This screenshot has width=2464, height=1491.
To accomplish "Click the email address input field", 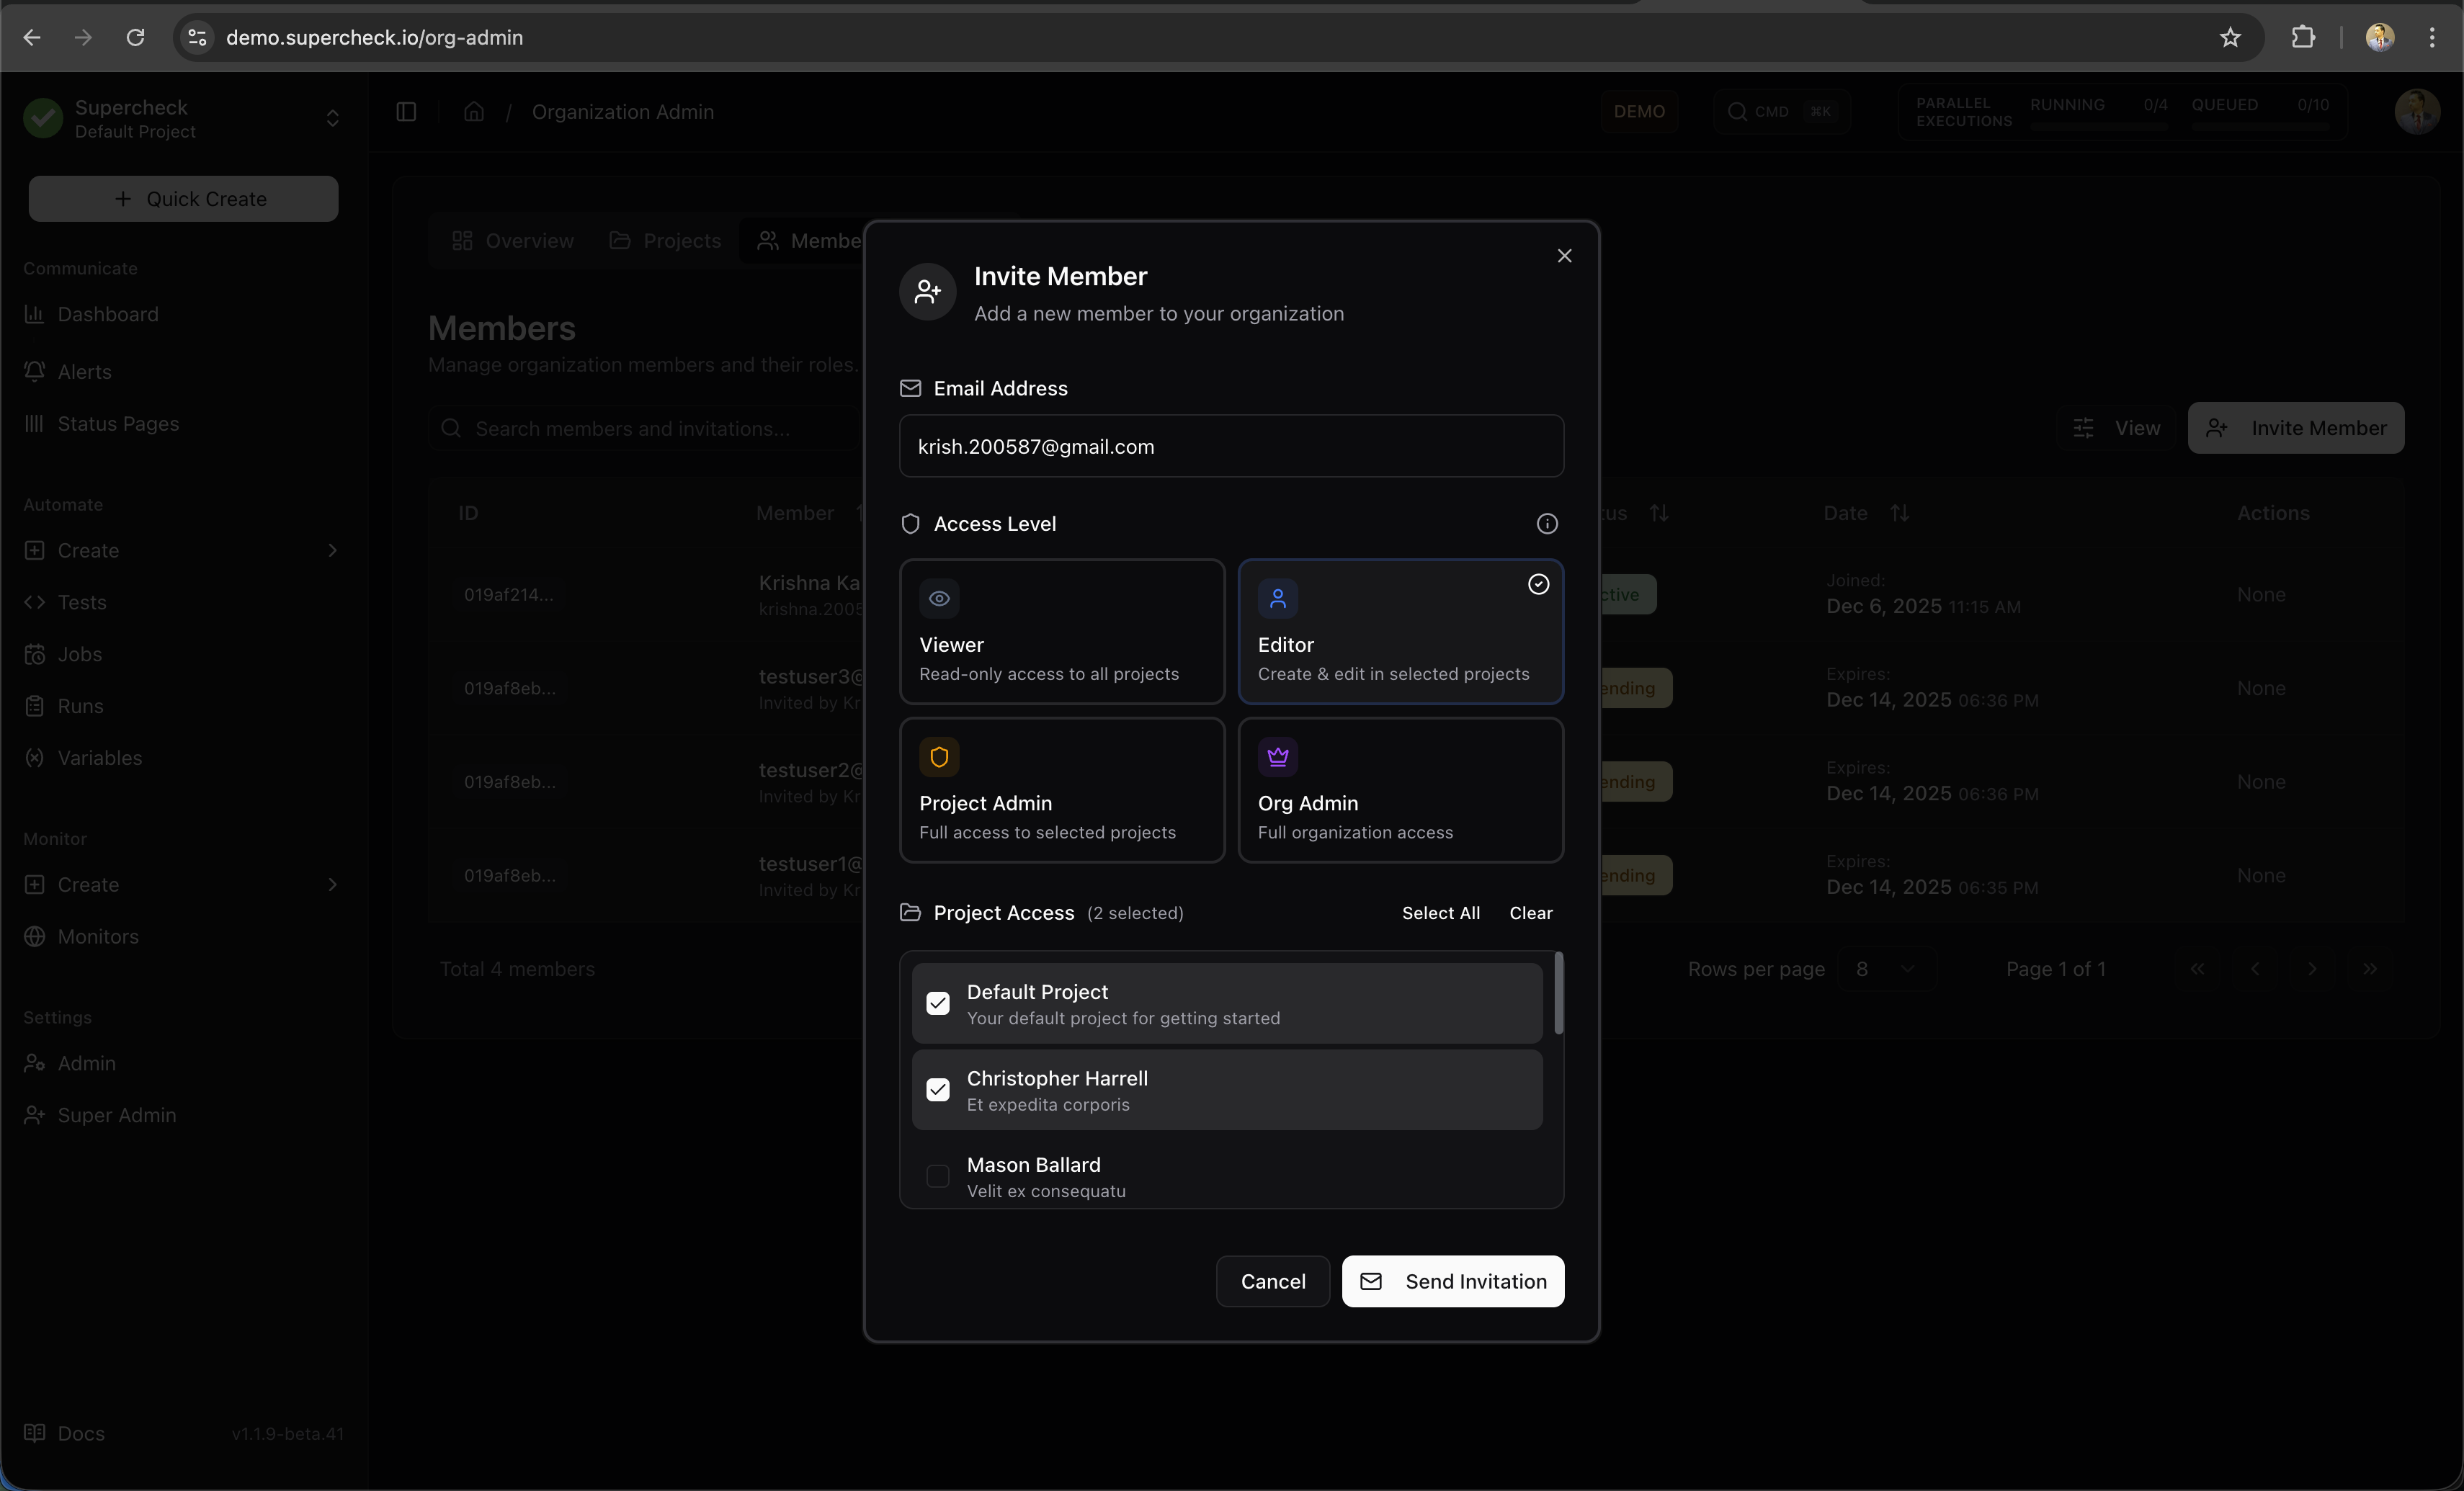I will (1230, 446).
